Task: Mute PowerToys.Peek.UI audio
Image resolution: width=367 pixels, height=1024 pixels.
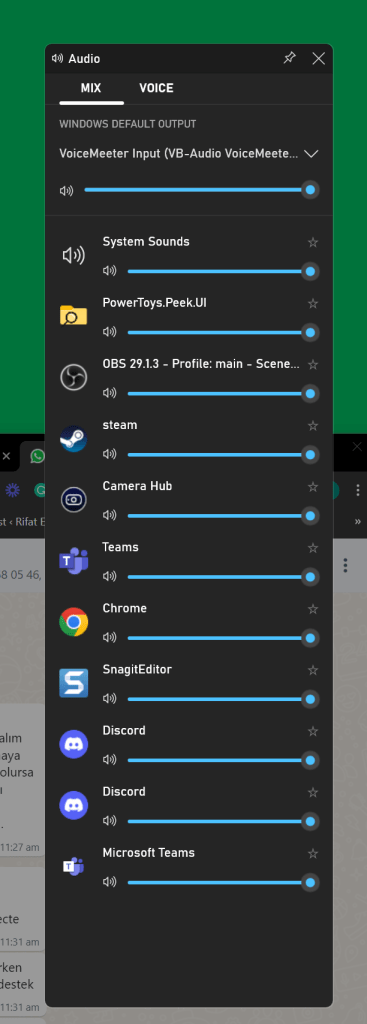Action: tap(109, 332)
